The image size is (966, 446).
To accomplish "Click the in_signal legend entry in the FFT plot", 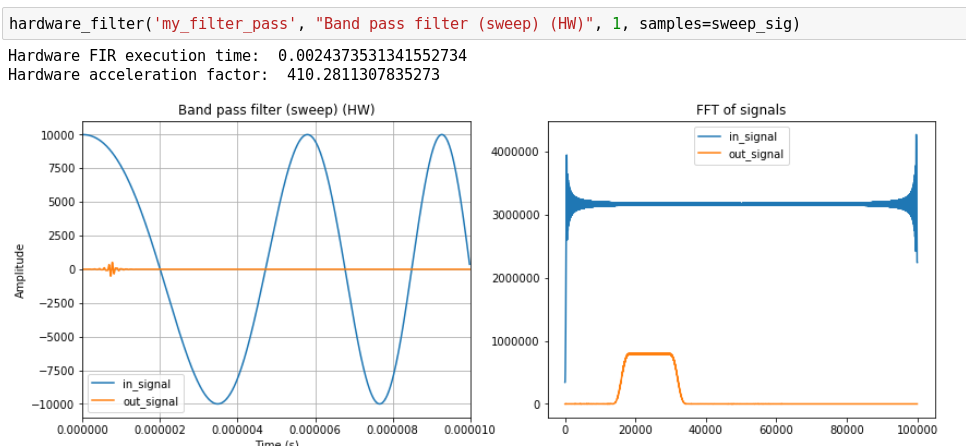I will pos(740,136).
